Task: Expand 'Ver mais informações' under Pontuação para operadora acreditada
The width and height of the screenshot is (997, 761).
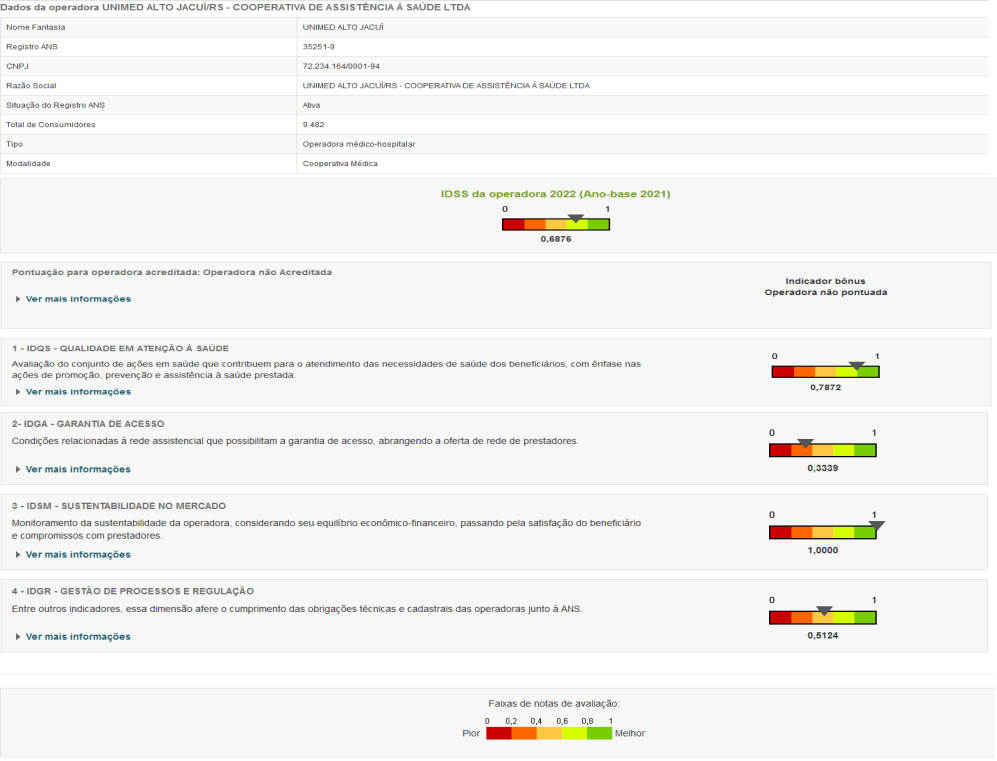Action: pyautogui.click(x=73, y=299)
